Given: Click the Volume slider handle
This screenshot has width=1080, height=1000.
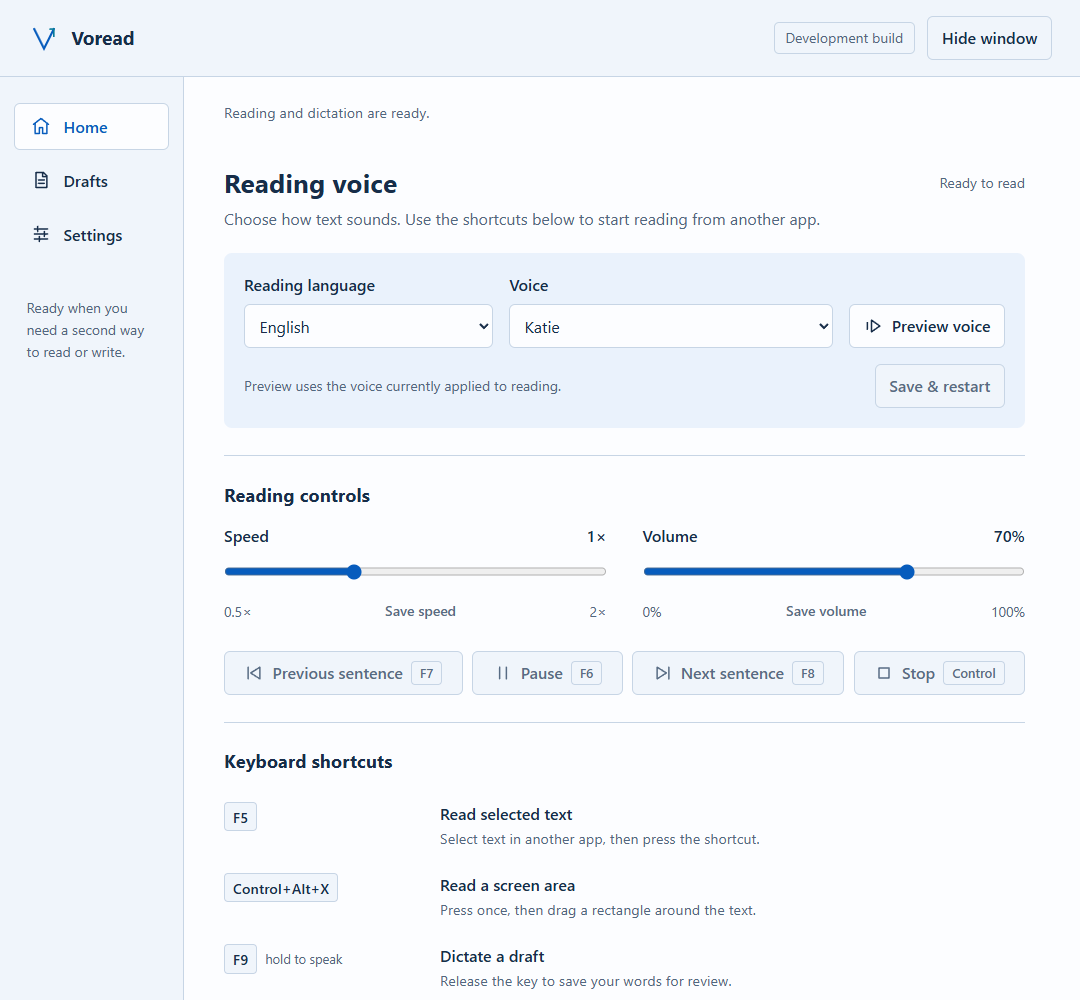Looking at the screenshot, I should [907, 572].
